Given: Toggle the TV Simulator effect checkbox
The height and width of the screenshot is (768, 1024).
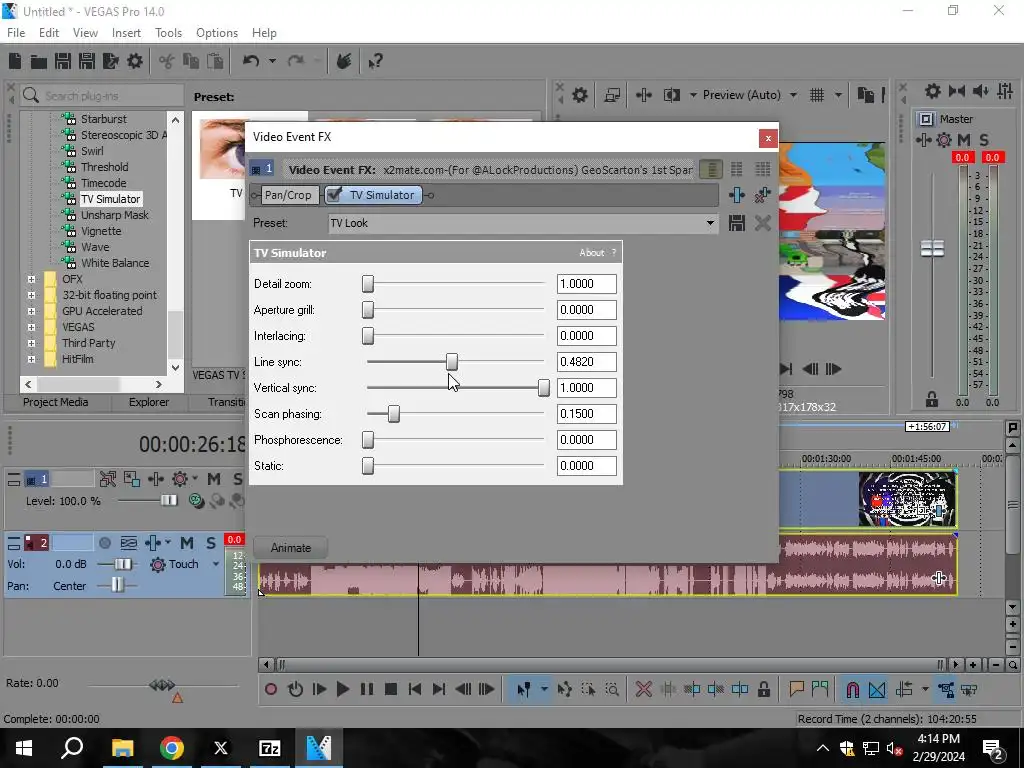Looking at the screenshot, I should (x=334, y=195).
